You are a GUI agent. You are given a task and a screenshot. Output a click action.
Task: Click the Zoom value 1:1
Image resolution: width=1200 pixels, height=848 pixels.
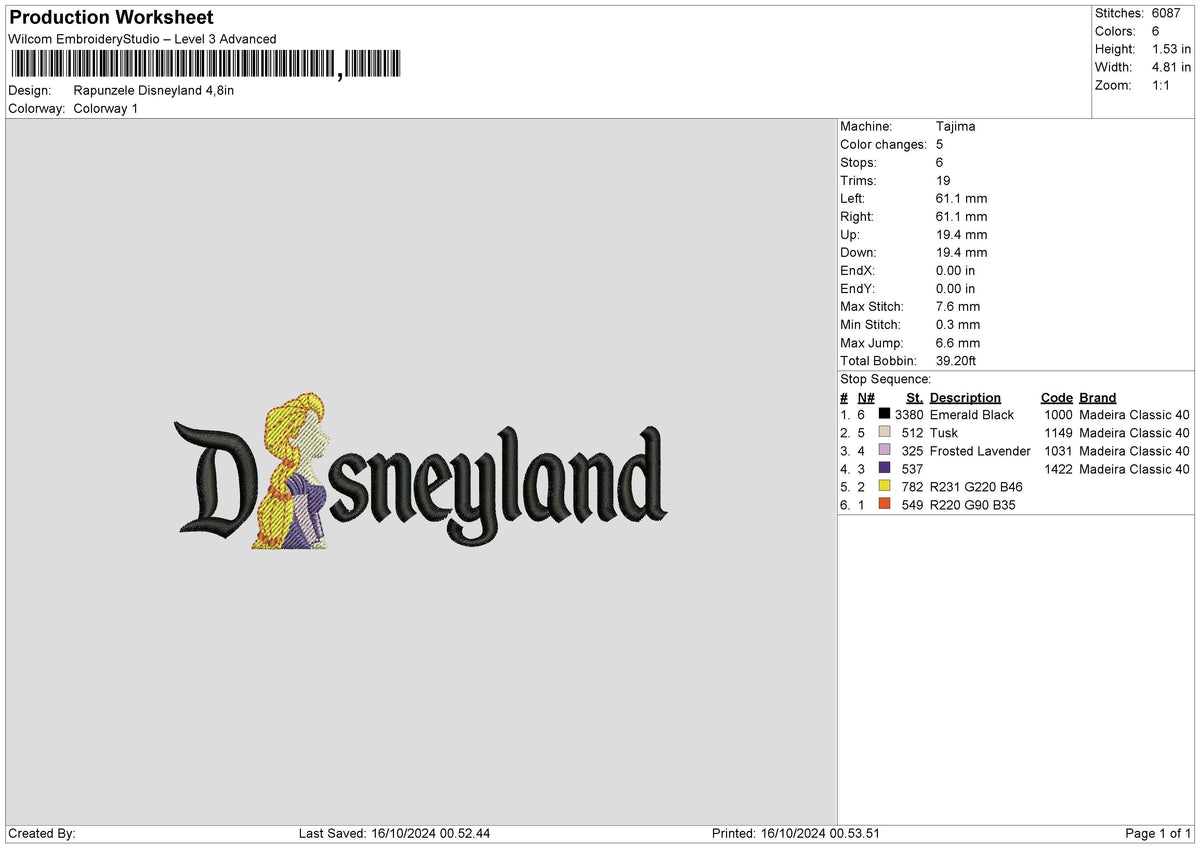[1163, 85]
